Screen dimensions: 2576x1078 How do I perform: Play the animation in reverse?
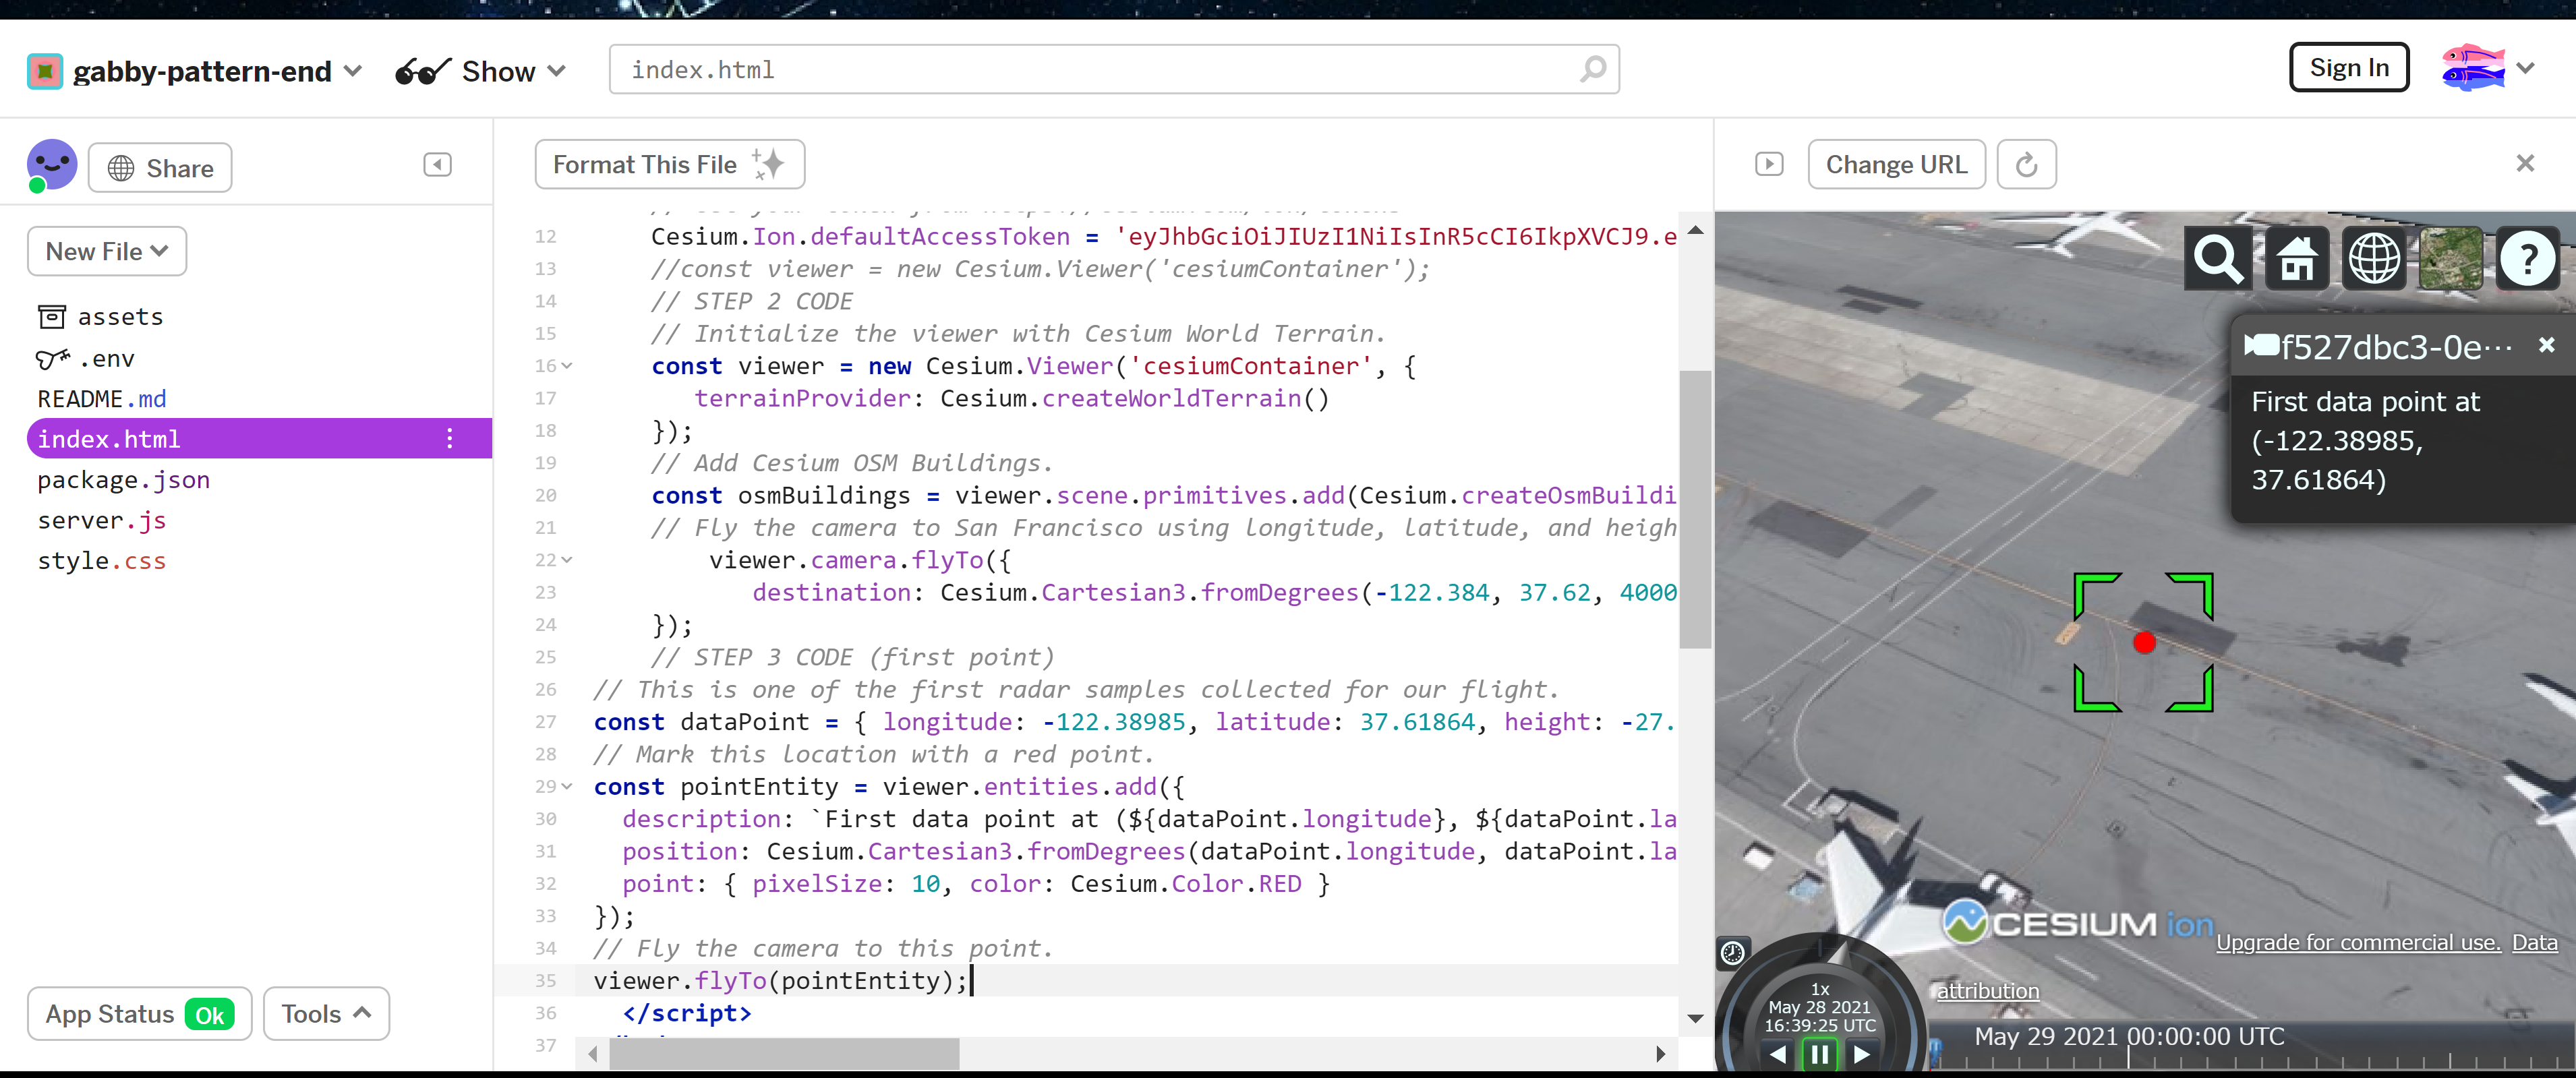(1777, 1053)
